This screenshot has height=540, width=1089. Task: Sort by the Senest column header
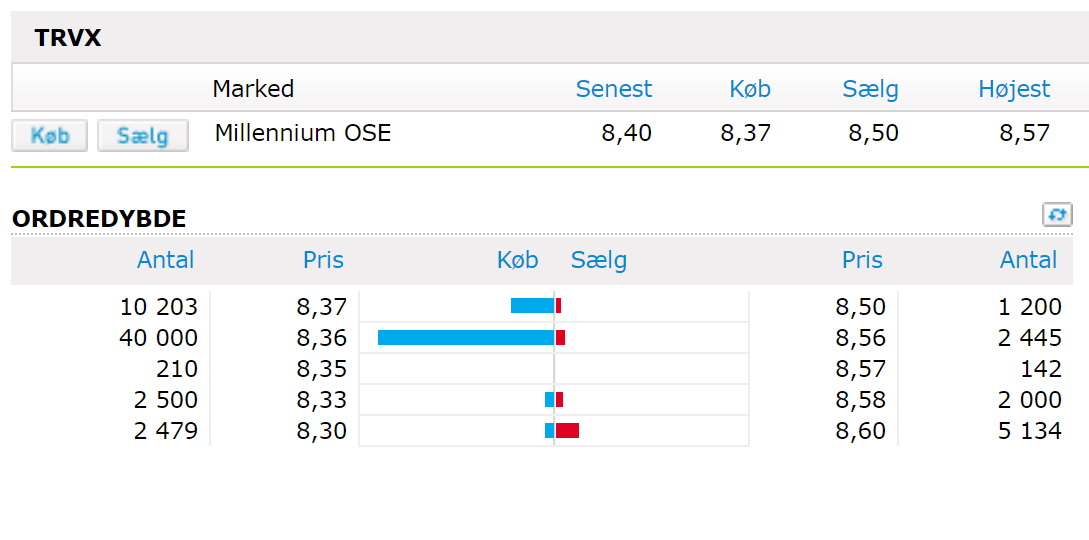[x=614, y=89]
